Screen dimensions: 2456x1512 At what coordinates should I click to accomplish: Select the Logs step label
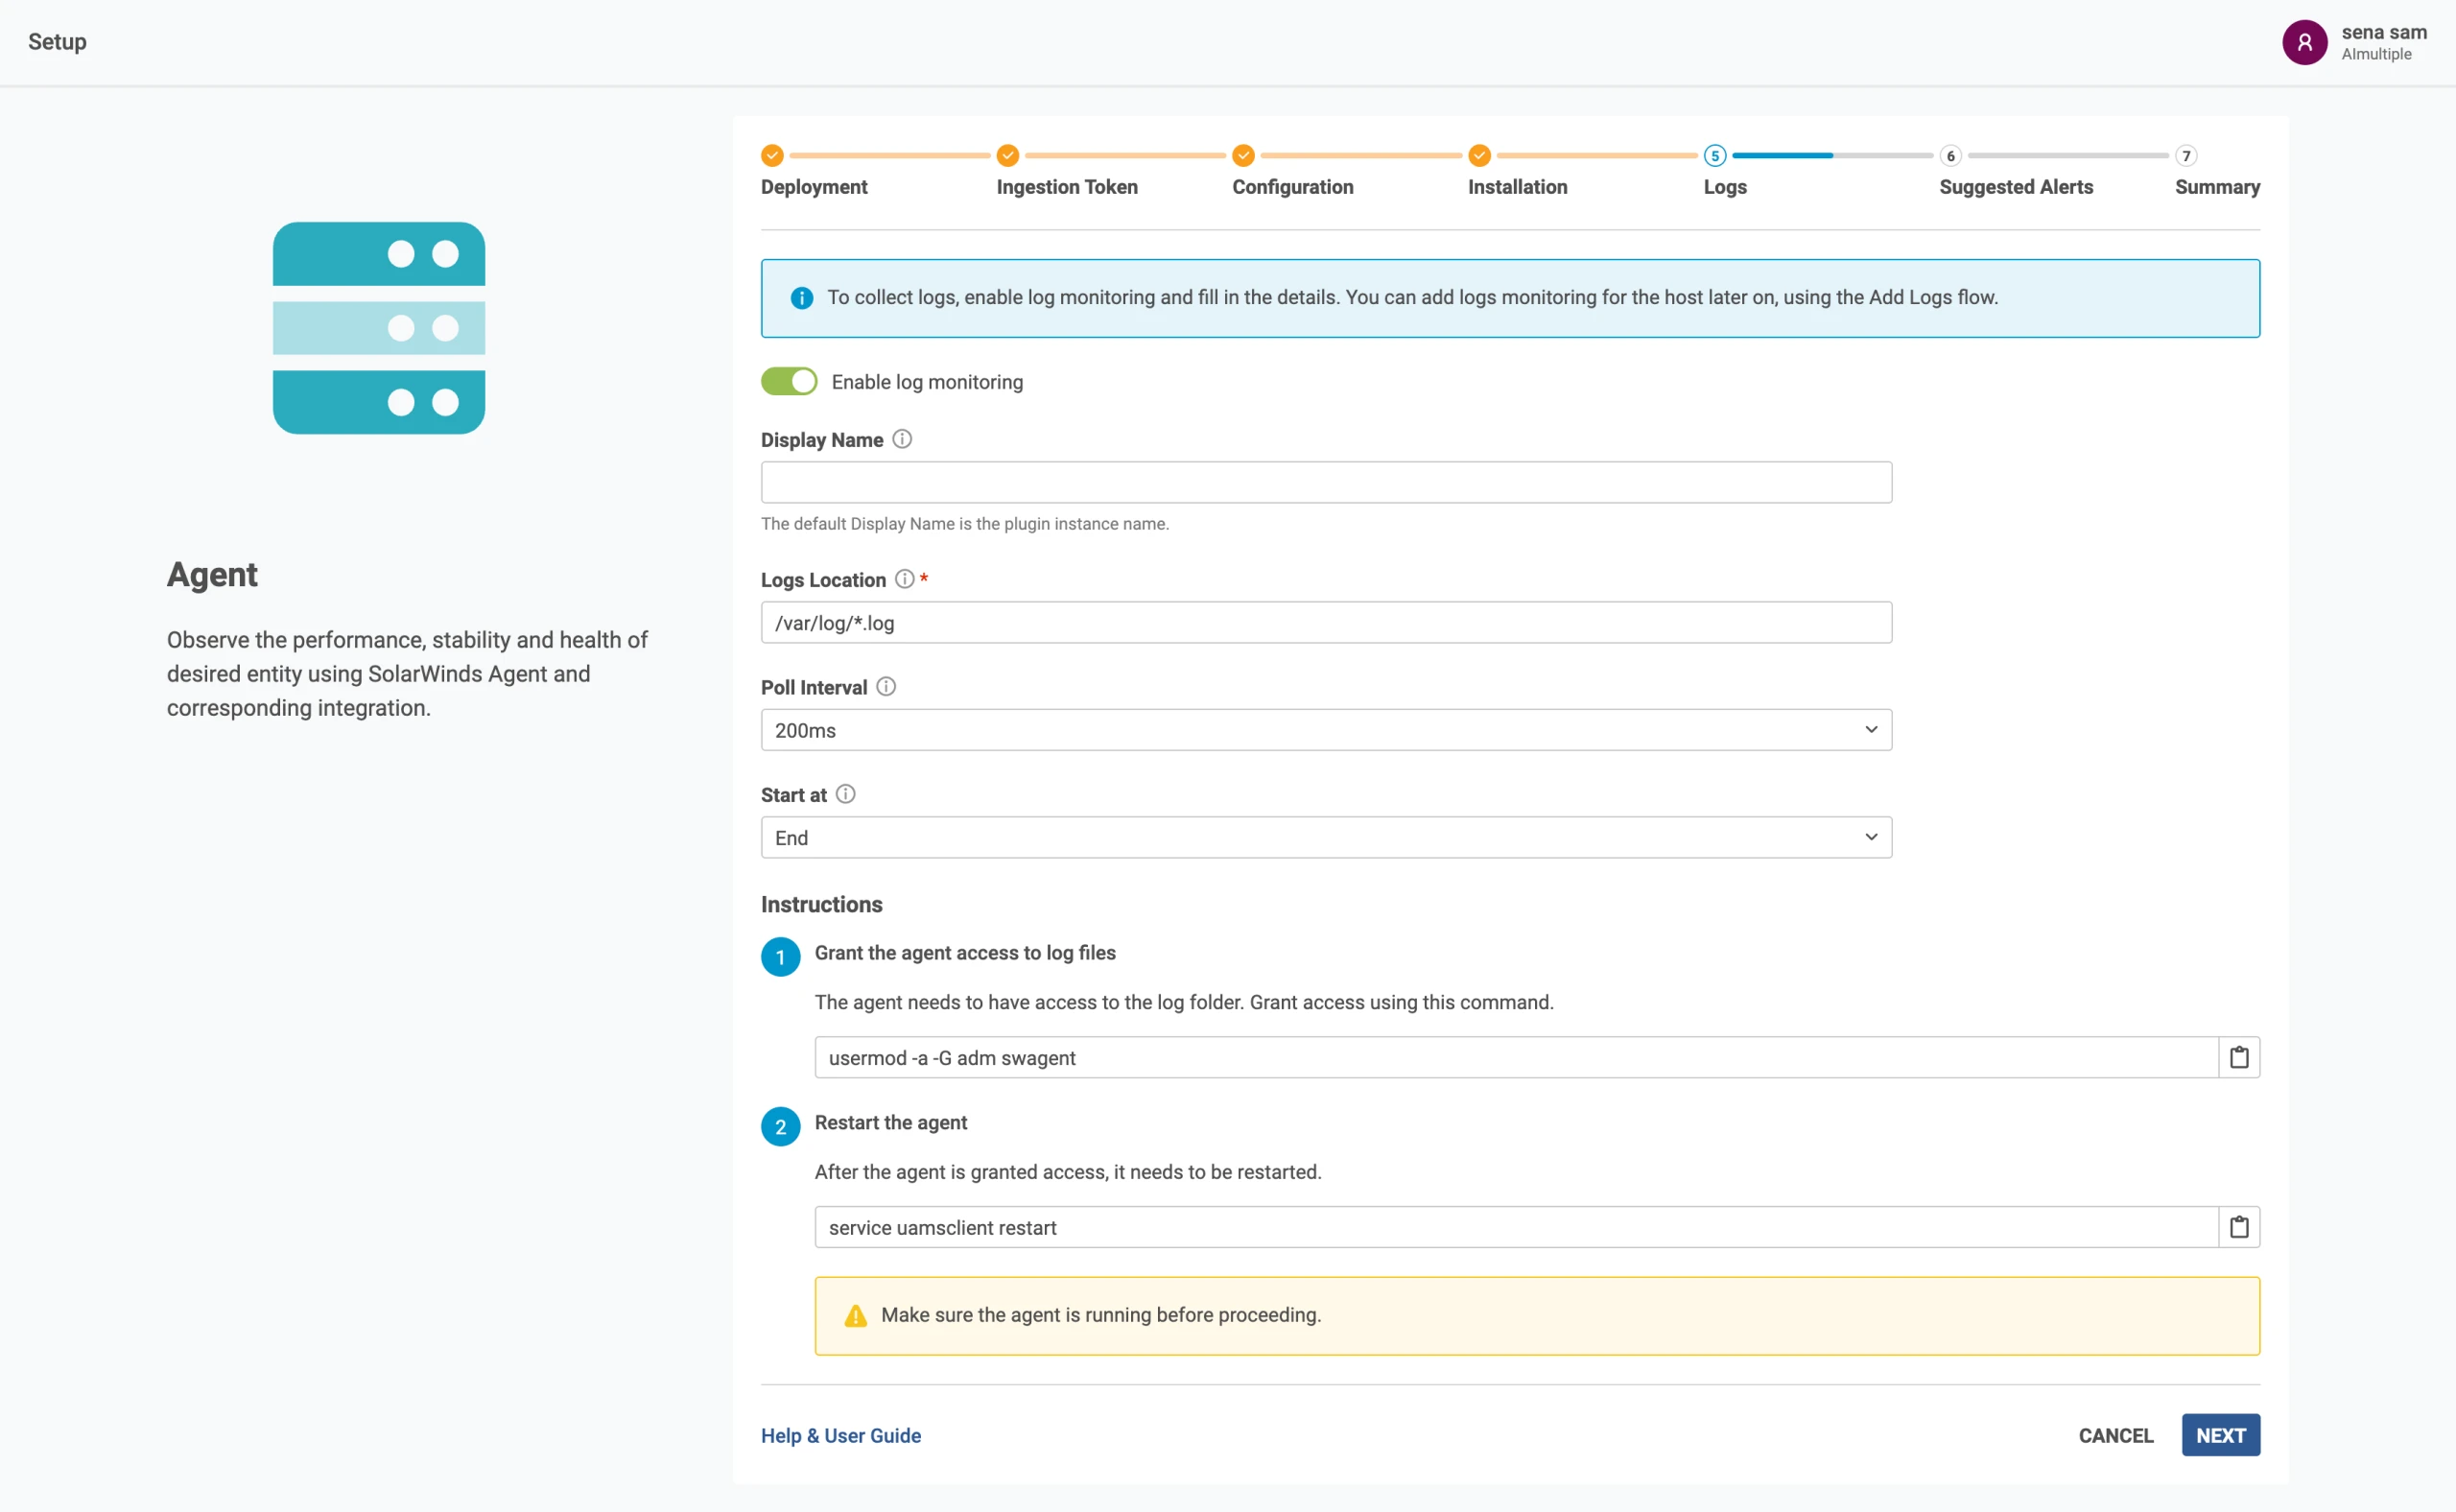coord(1725,187)
